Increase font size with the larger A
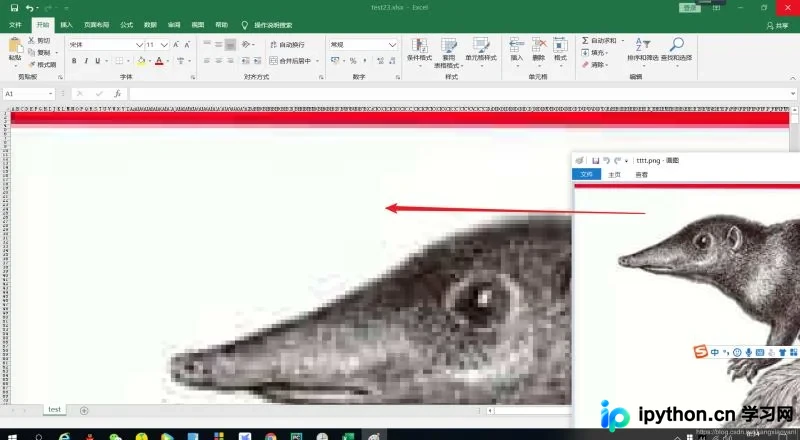This screenshot has width=800, height=440. pos(176,45)
